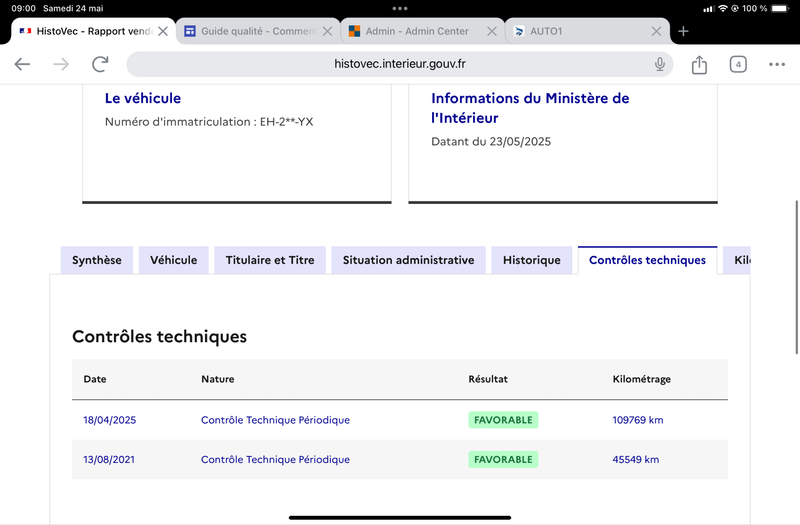800x525 pixels.
Task: Close the AUTO1 tab
Action: [657, 31]
